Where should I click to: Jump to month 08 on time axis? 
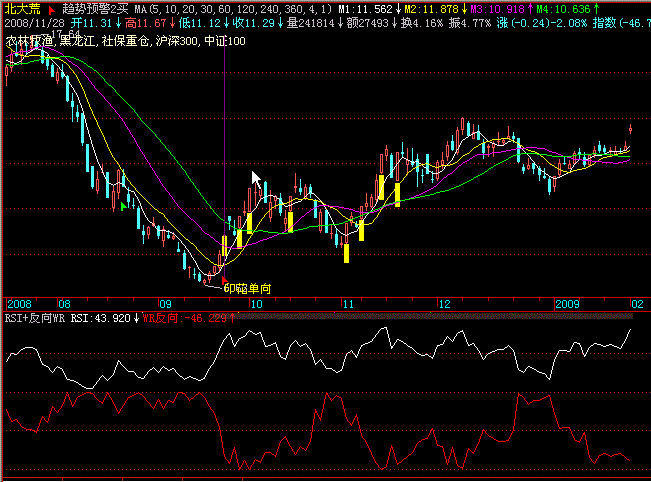pos(64,304)
